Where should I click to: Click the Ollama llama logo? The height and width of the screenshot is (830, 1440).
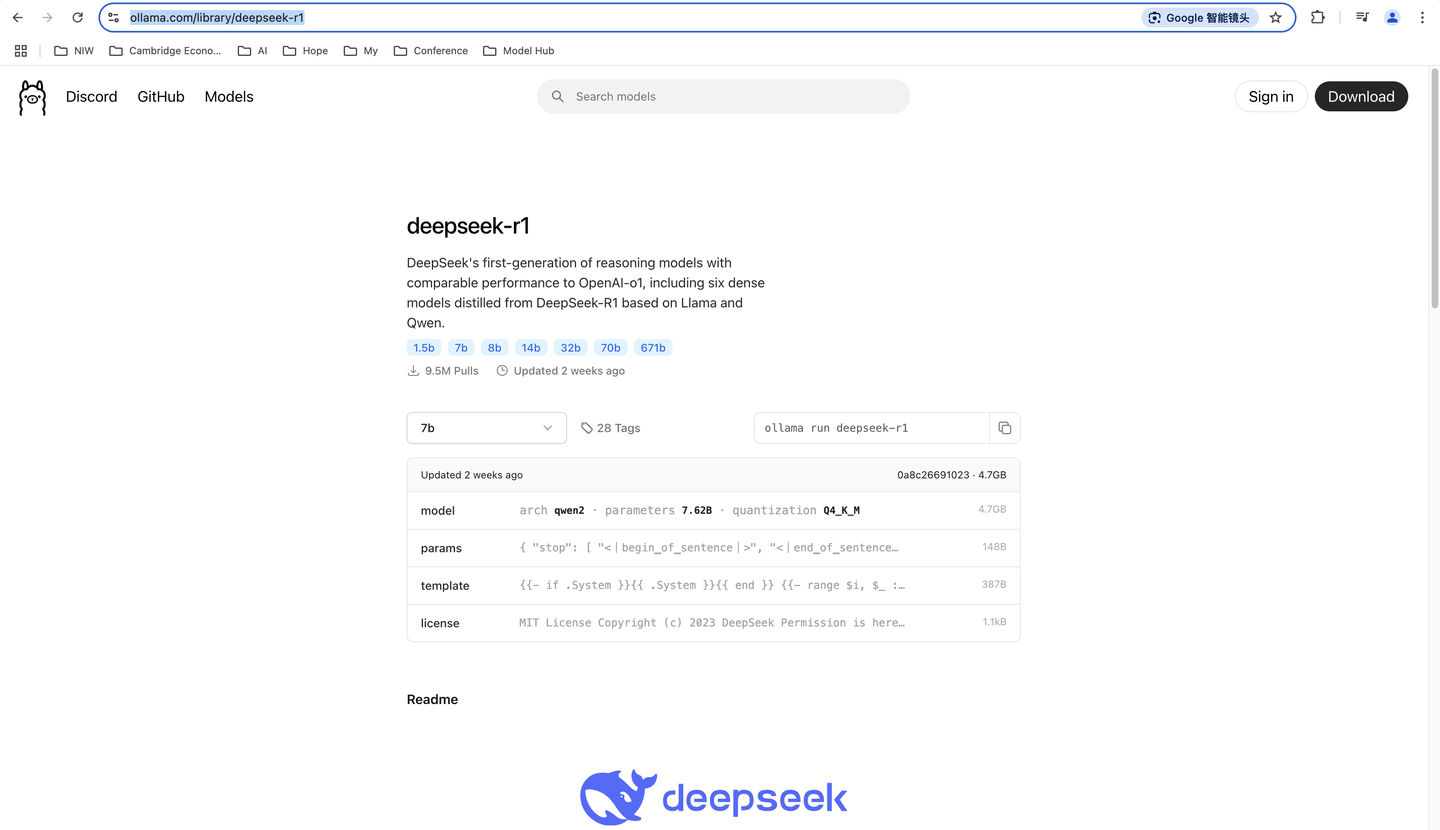coord(33,98)
